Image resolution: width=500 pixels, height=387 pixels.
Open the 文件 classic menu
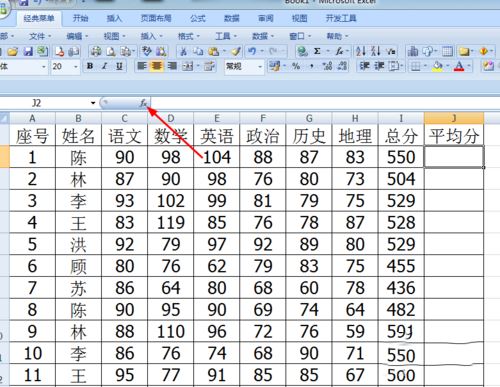coord(40,36)
